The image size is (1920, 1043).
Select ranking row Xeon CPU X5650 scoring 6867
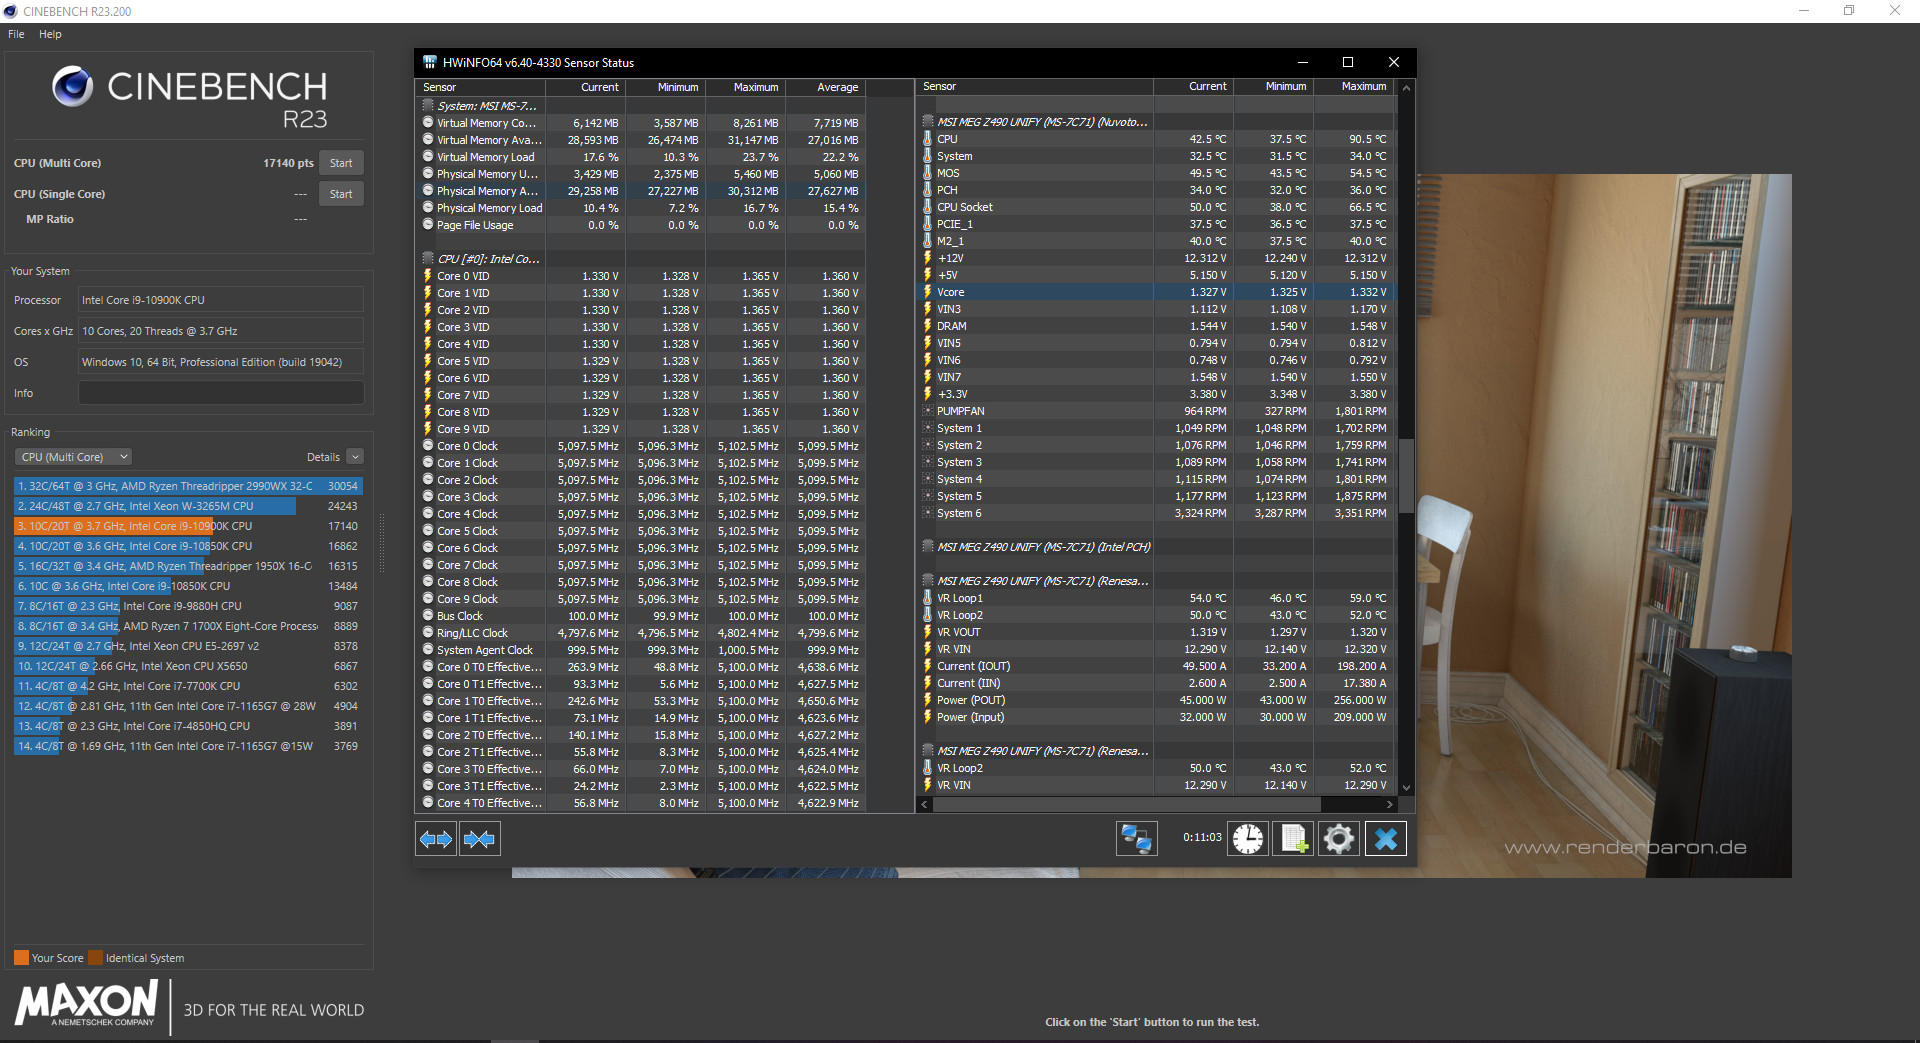pyautogui.click(x=188, y=666)
